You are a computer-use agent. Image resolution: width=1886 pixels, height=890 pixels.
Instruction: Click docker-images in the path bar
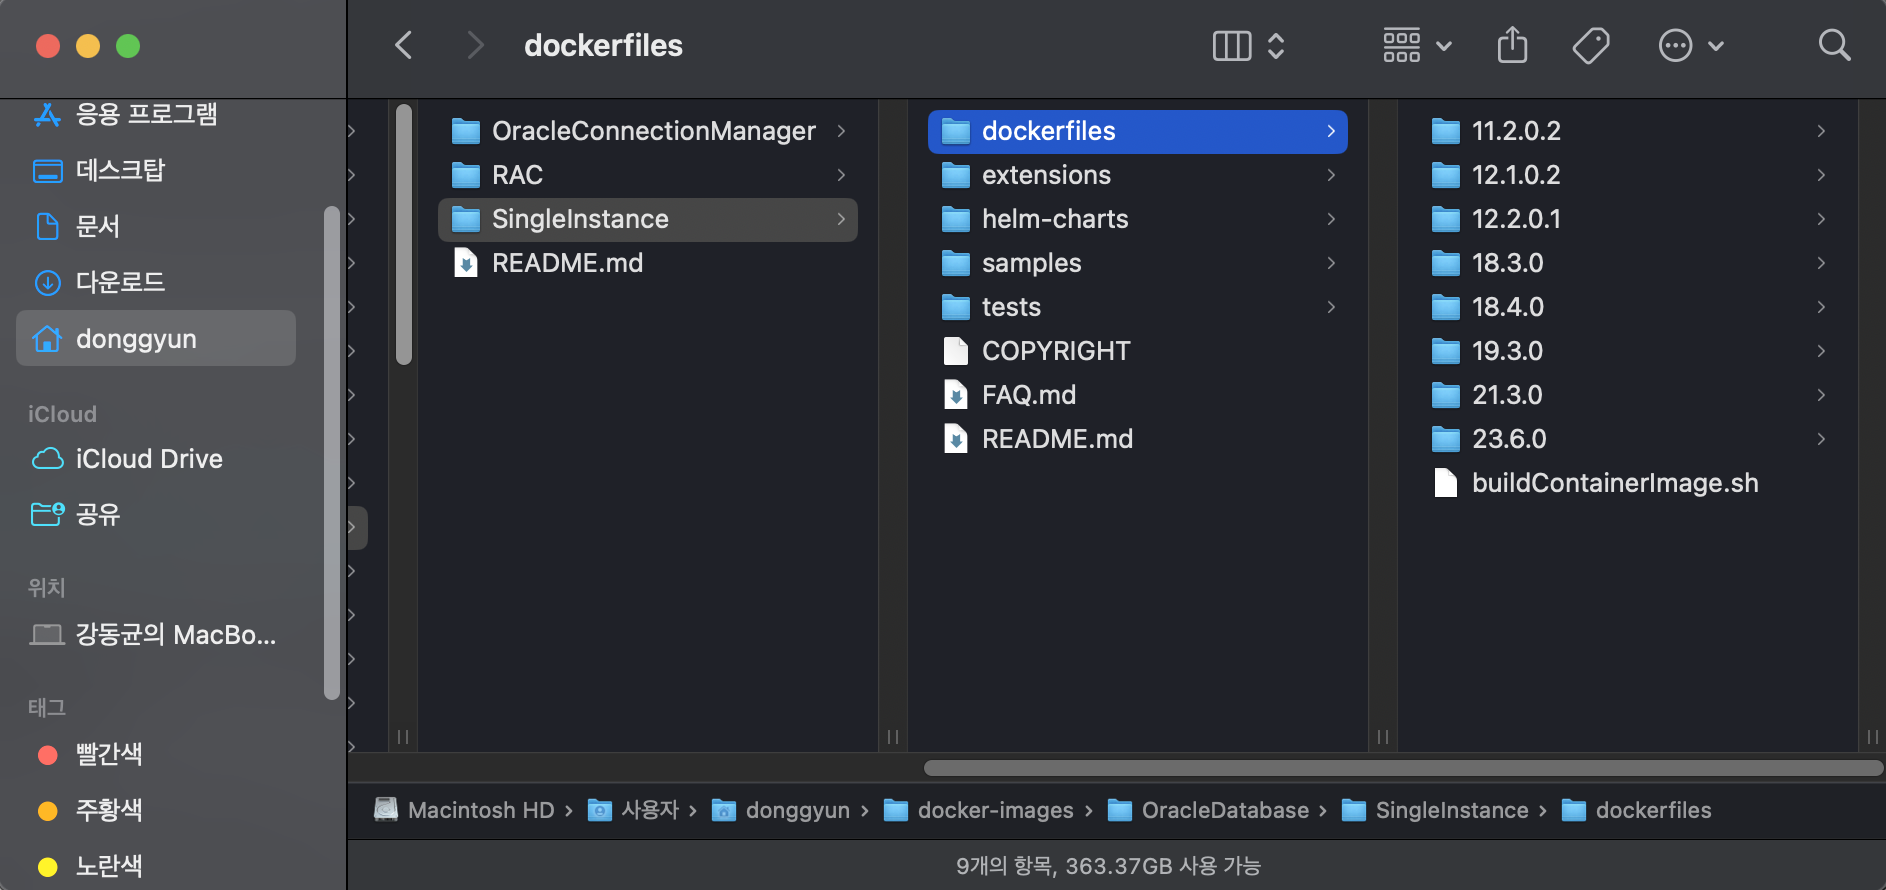(x=995, y=810)
